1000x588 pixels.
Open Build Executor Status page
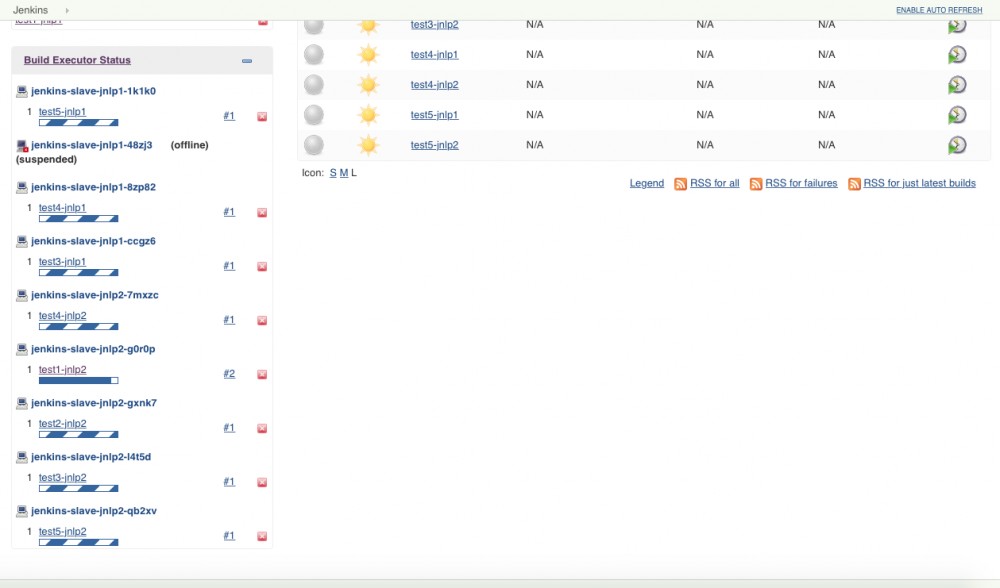[x=77, y=60]
